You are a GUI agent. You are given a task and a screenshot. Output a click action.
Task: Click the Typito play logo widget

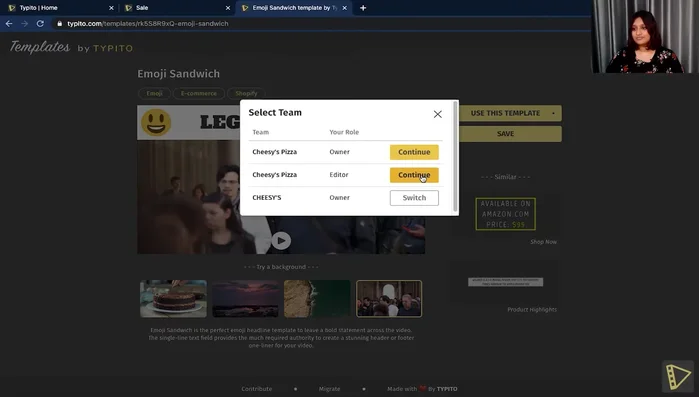click(x=678, y=377)
